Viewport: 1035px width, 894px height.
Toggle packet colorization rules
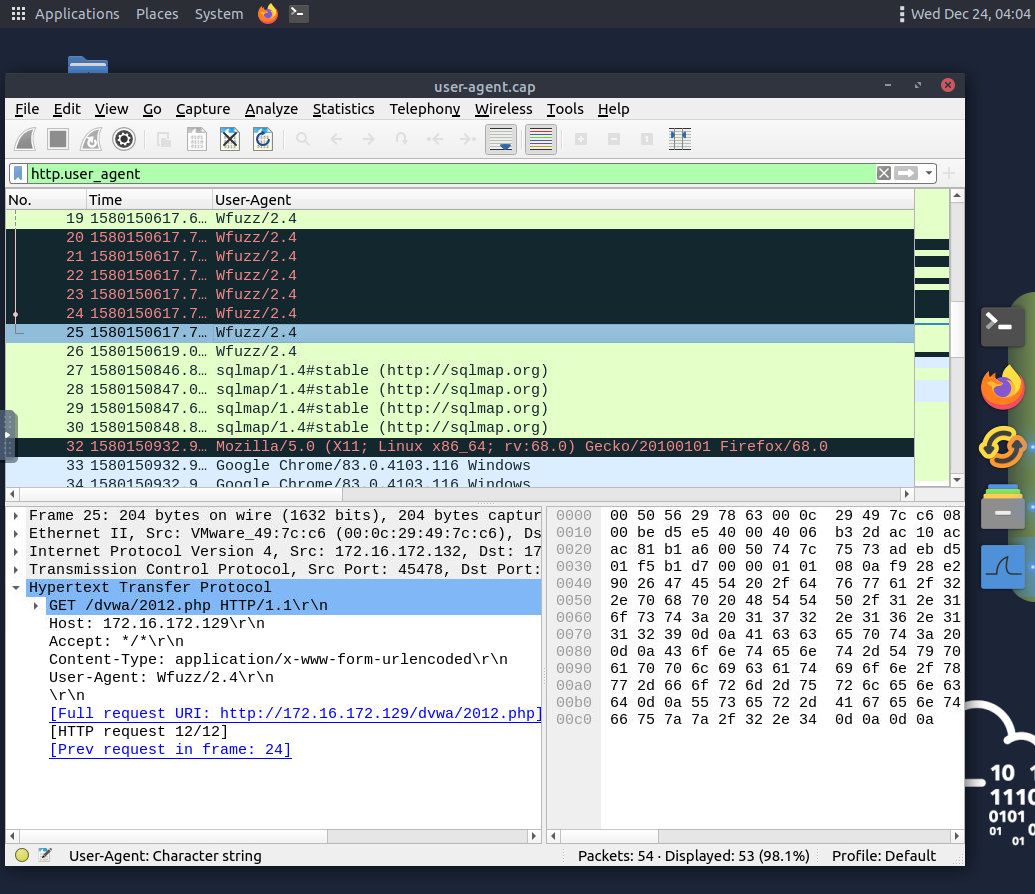(541, 139)
